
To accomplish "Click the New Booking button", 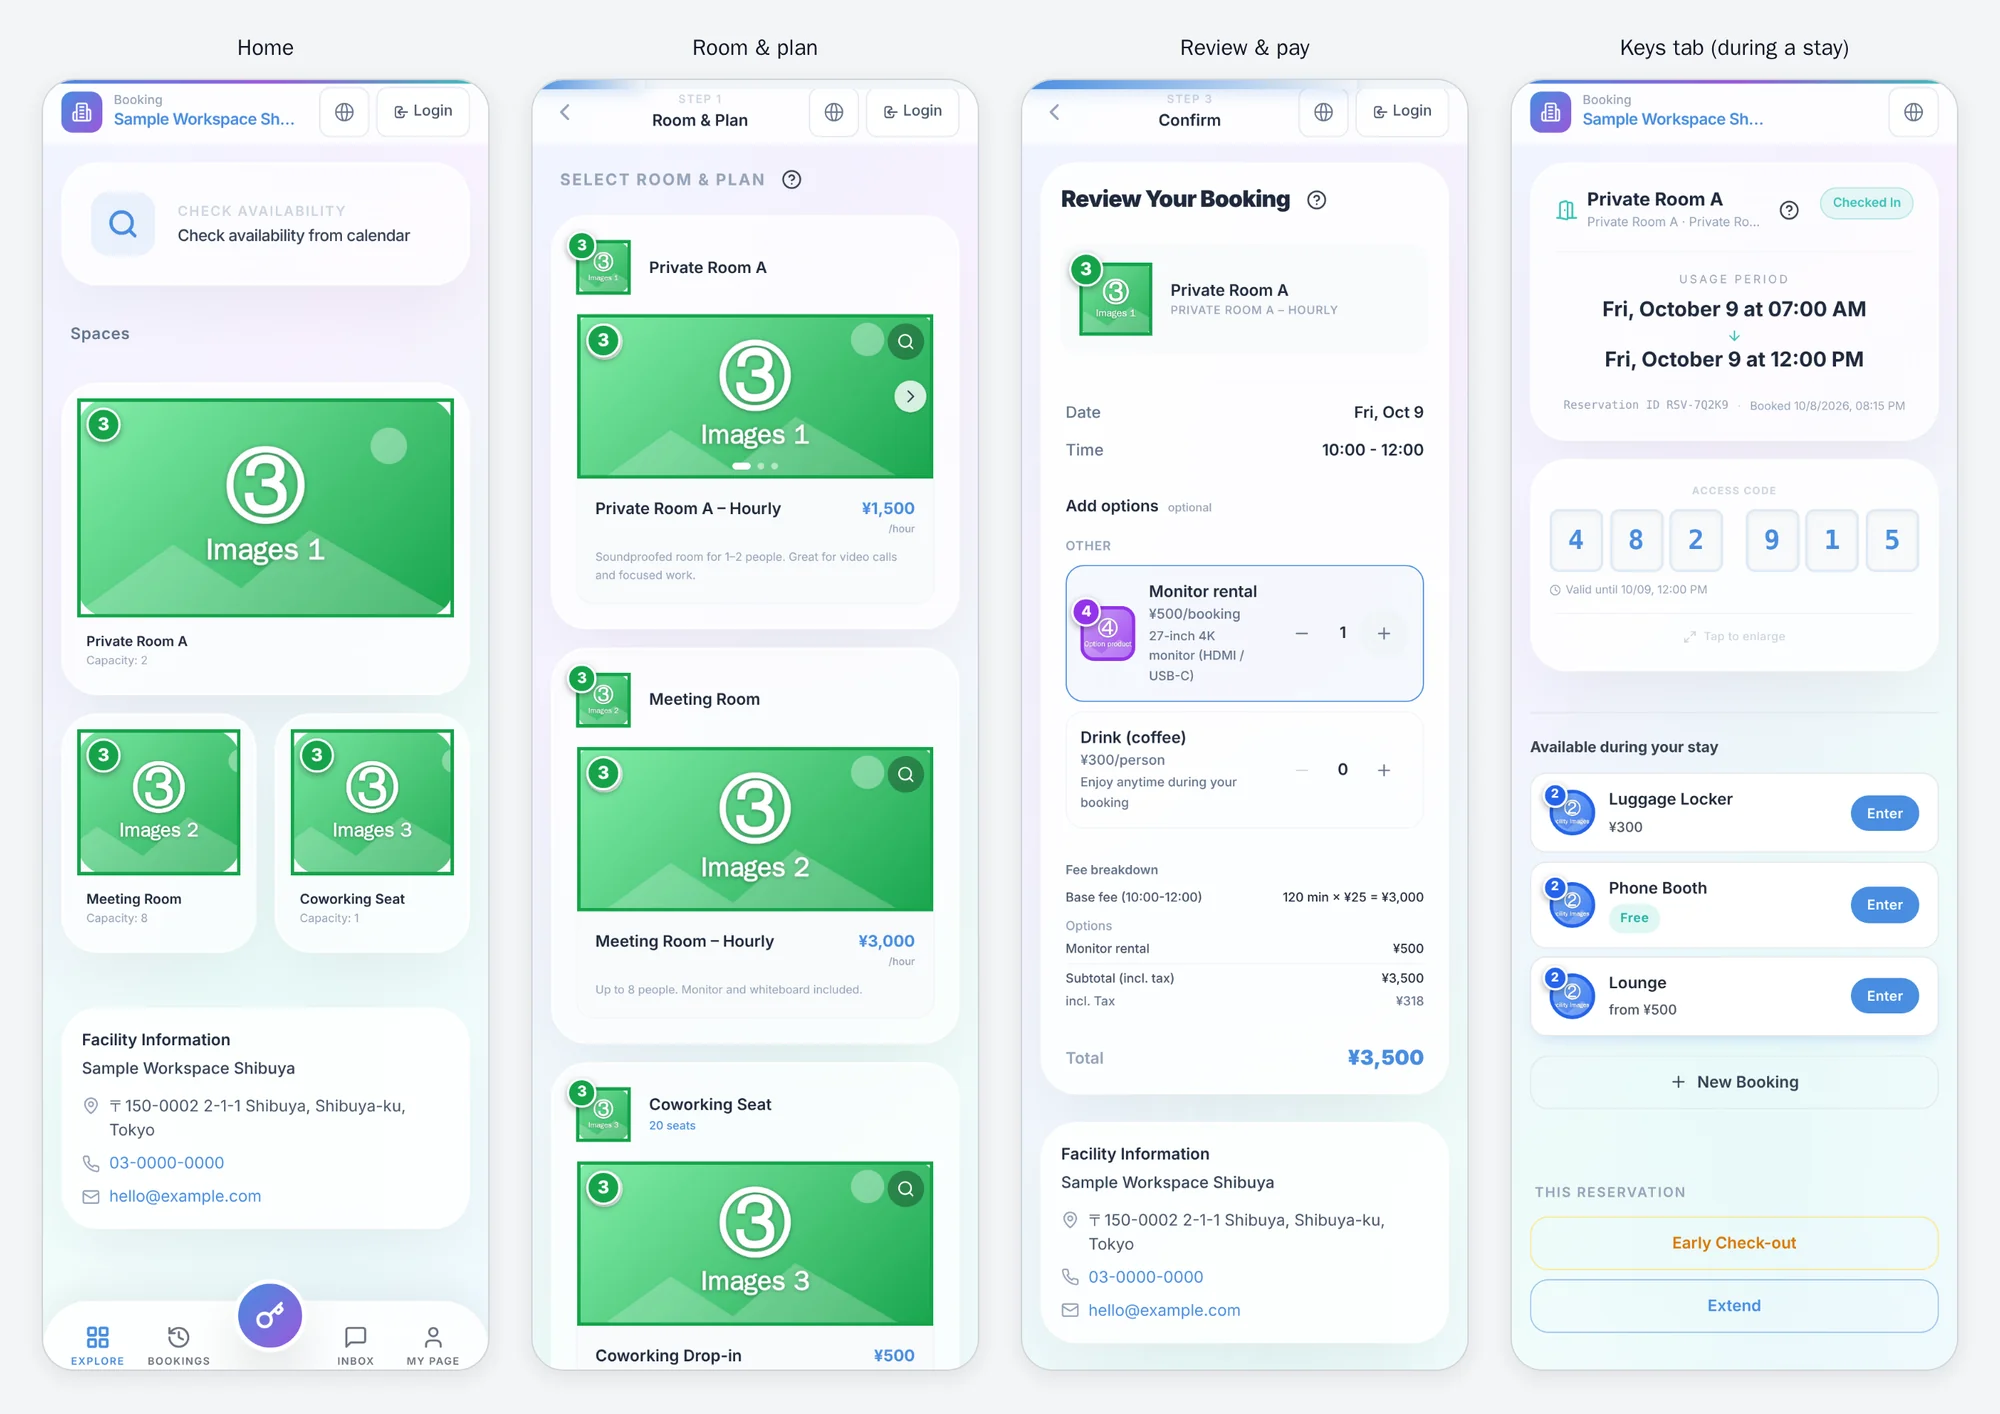I will pyautogui.click(x=1734, y=1082).
